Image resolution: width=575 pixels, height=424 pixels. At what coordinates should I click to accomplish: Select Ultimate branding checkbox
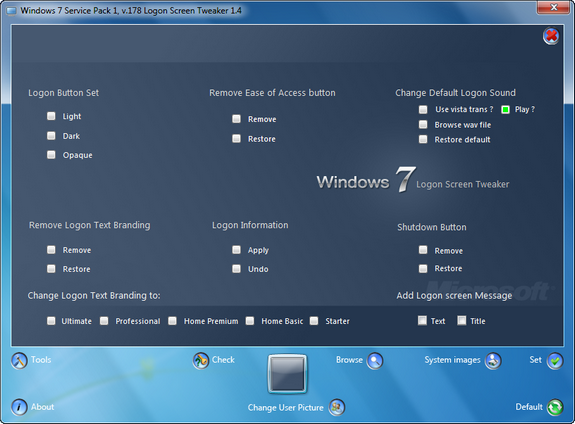pyautogui.click(x=51, y=321)
